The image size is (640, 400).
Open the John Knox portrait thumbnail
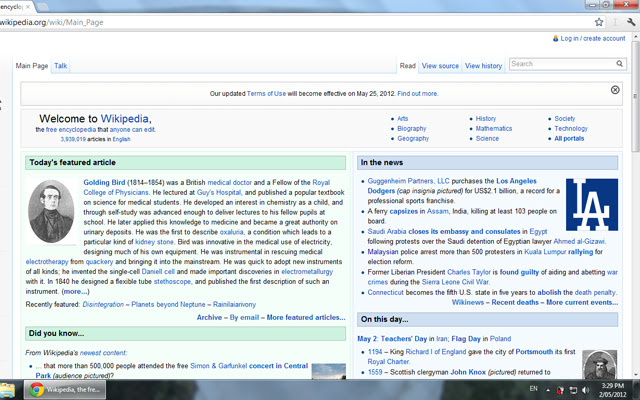coord(599,364)
